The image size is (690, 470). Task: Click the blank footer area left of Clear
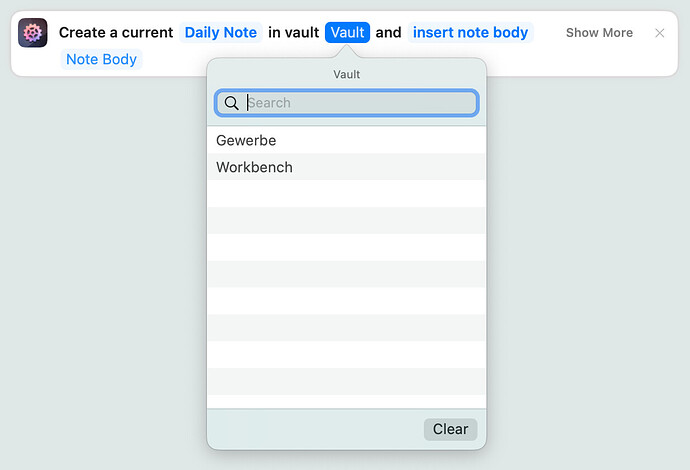310,429
